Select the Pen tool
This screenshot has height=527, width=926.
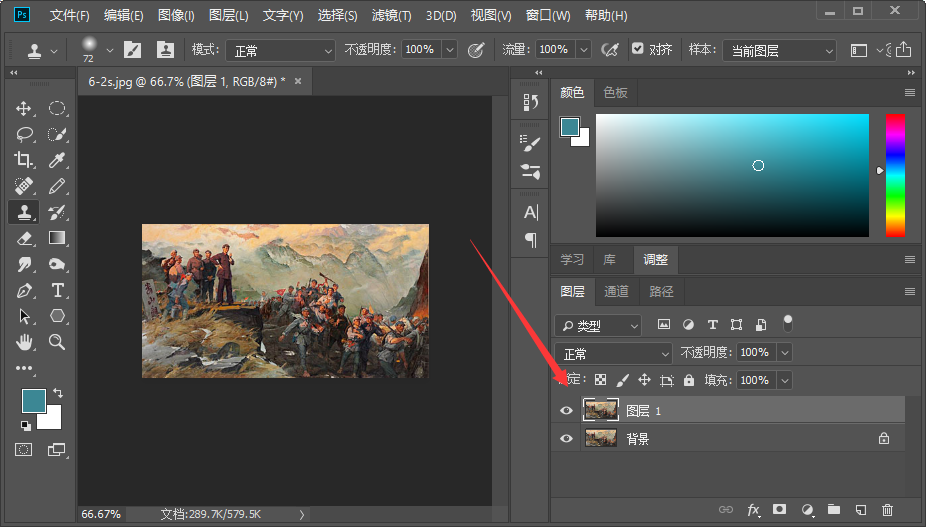click(x=24, y=290)
